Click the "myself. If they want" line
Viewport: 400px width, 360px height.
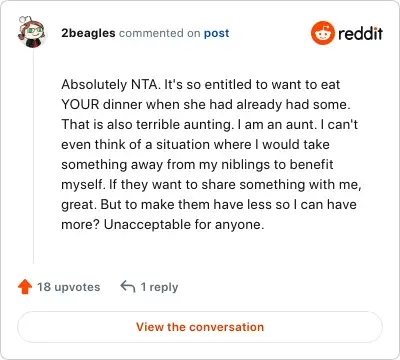point(211,184)
